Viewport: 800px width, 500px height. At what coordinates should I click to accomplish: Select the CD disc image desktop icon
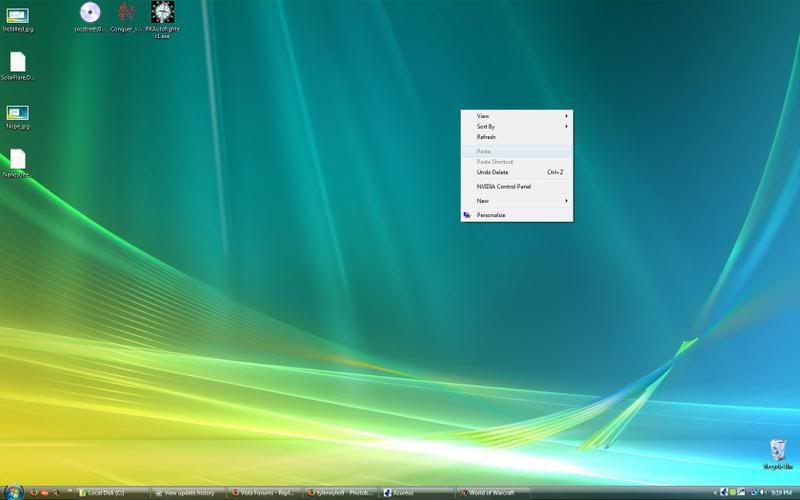(90, 17)
